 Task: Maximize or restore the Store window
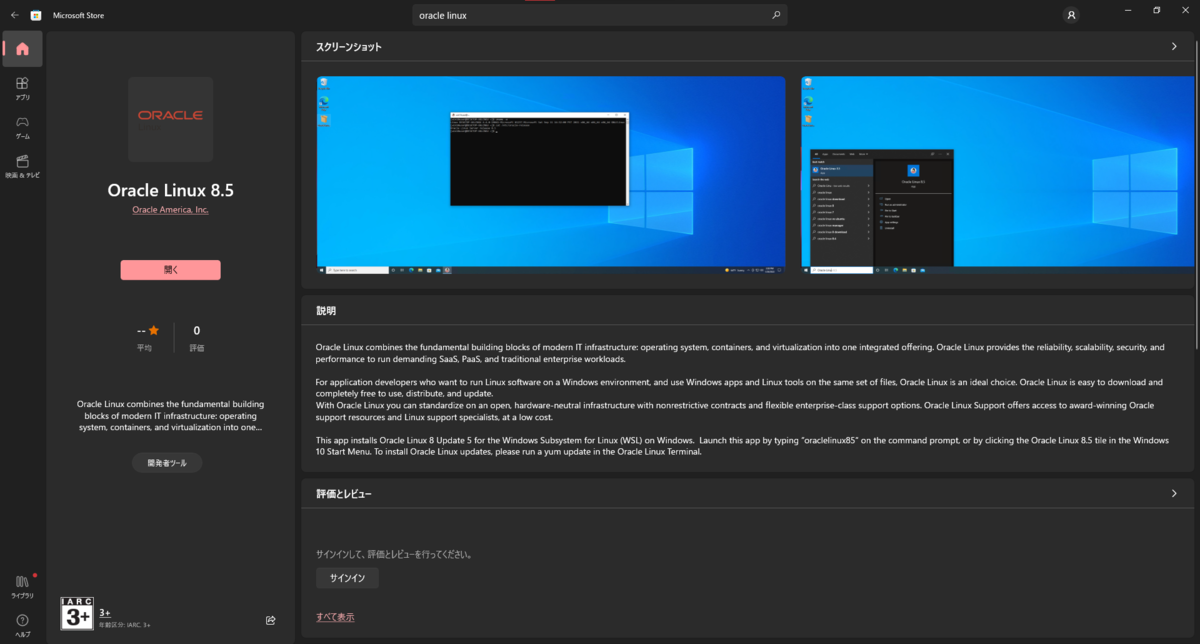[1156, 10]
